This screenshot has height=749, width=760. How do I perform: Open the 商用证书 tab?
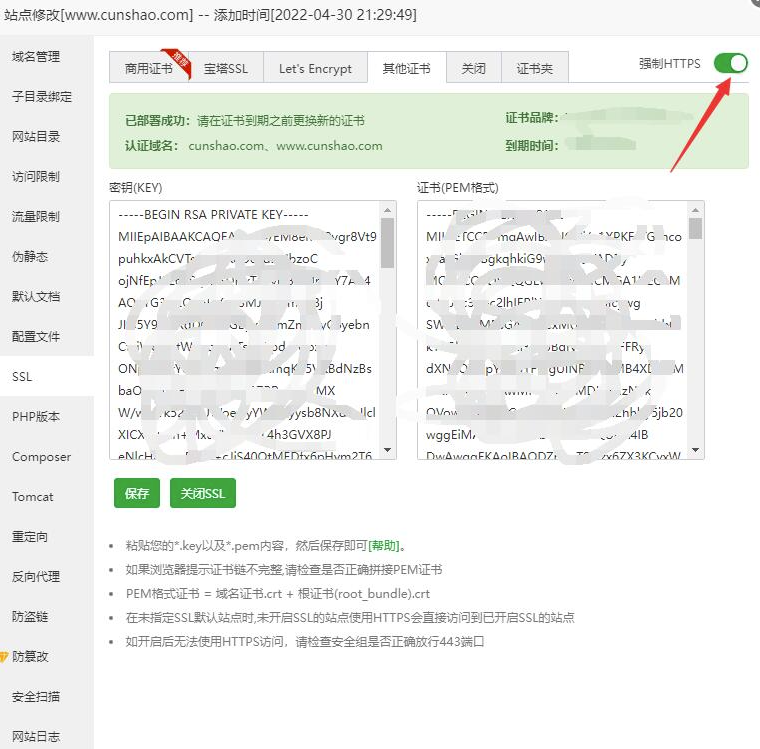click(149, 68)
